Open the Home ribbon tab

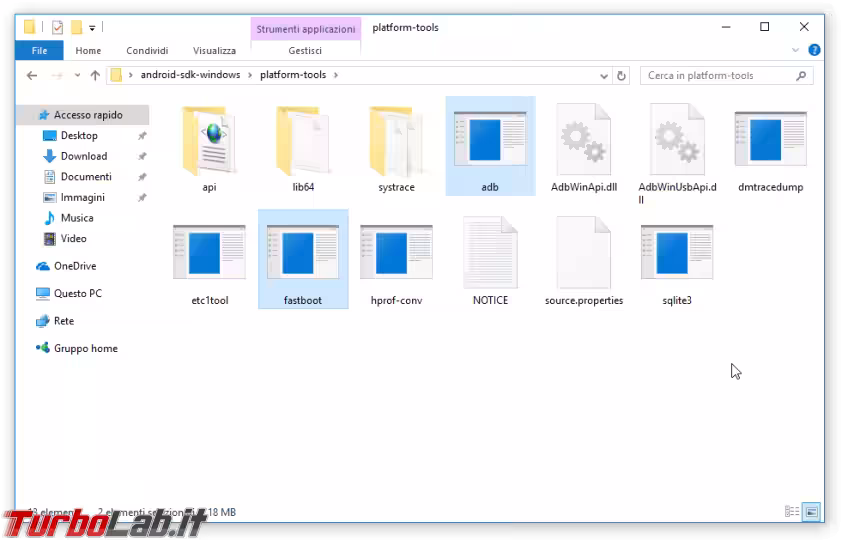pos(88,50)
